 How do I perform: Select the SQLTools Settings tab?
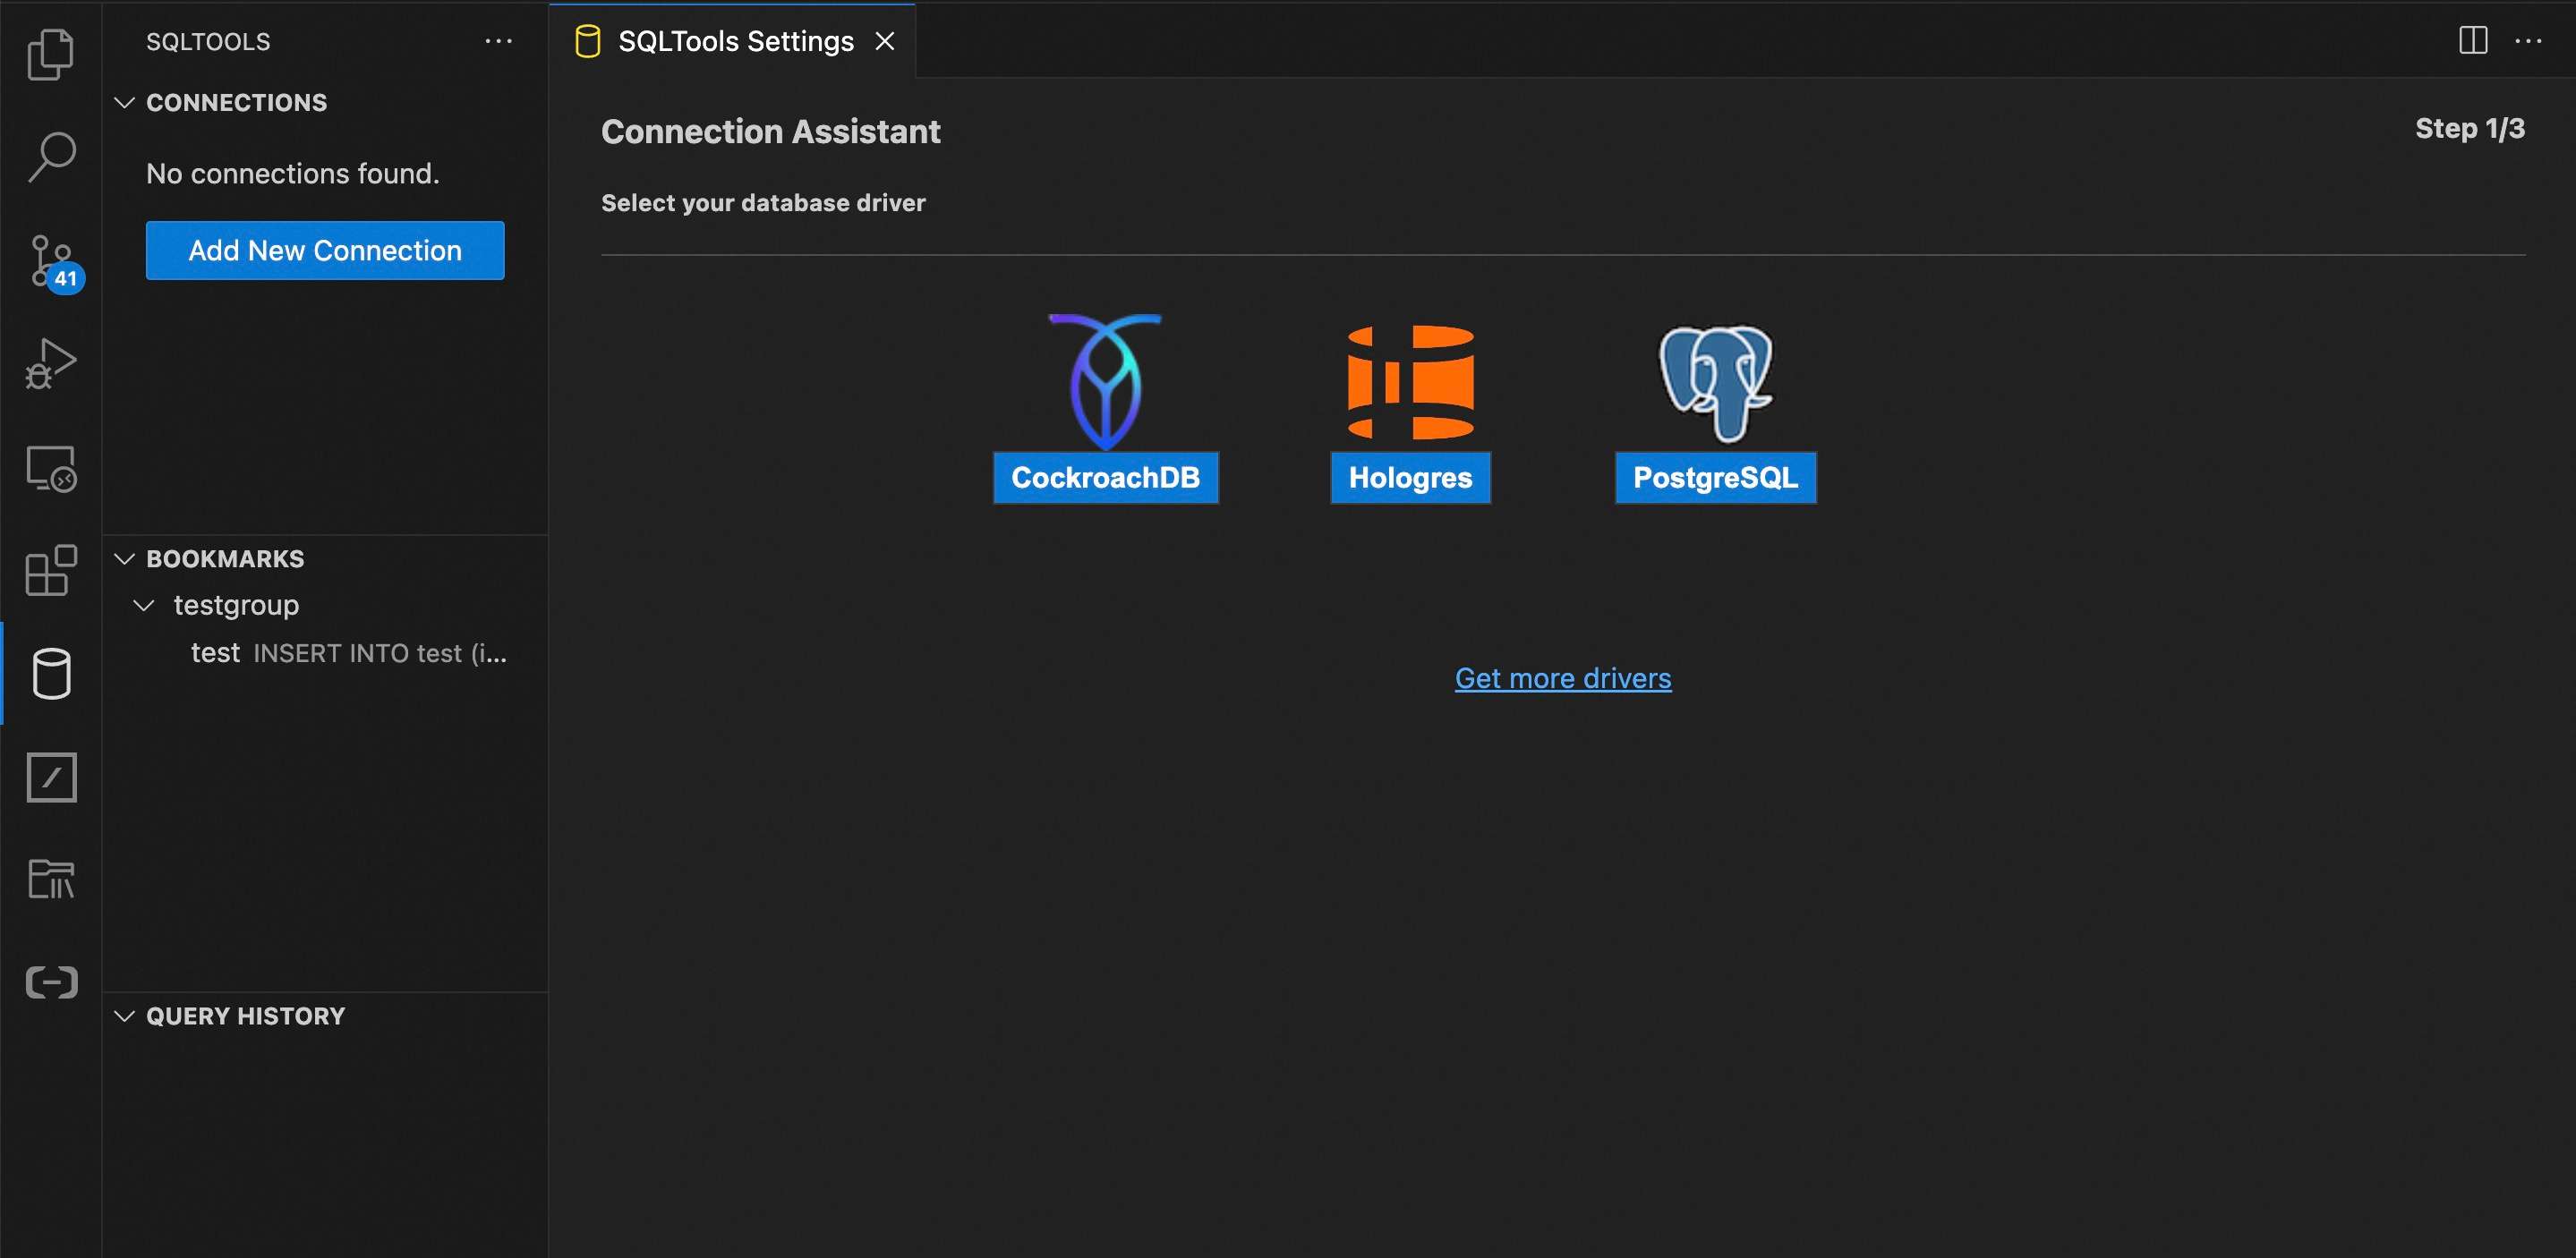point(732,41)
